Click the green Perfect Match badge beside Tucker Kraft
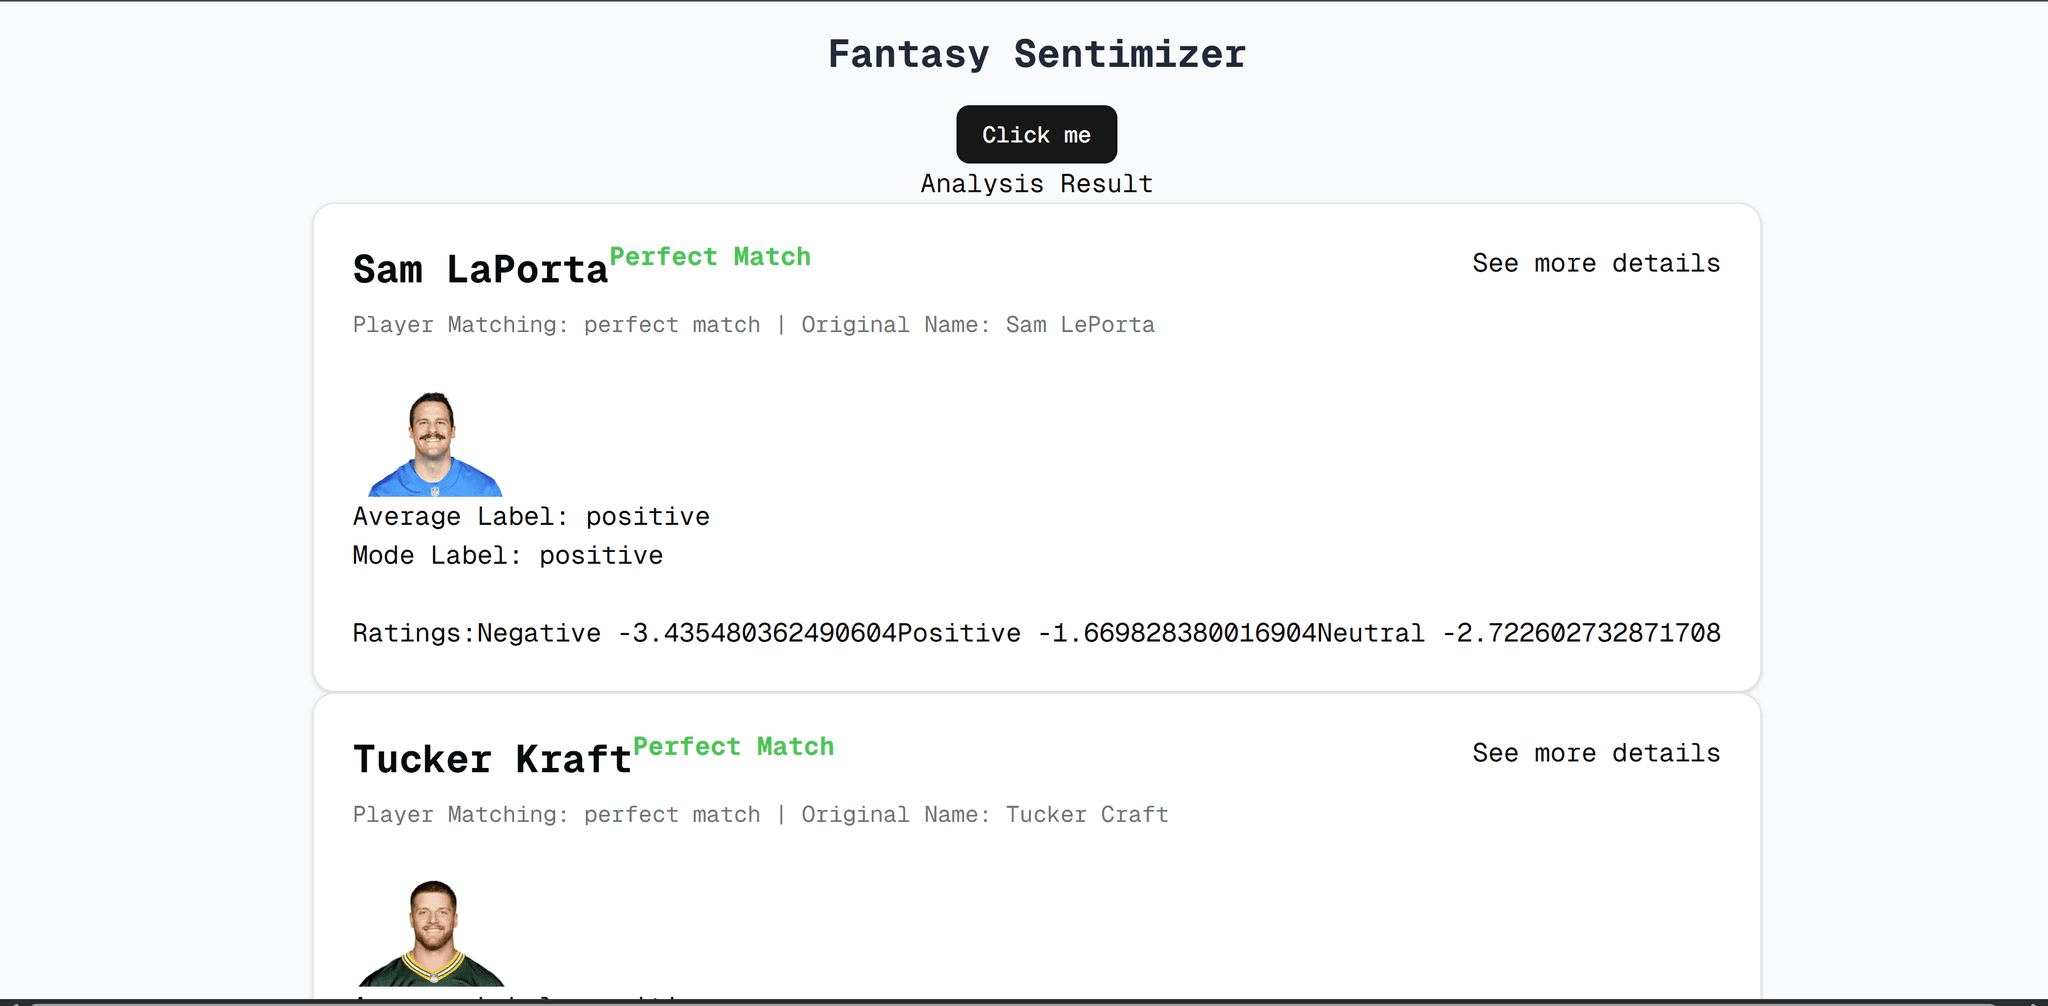 coord(733,747)
